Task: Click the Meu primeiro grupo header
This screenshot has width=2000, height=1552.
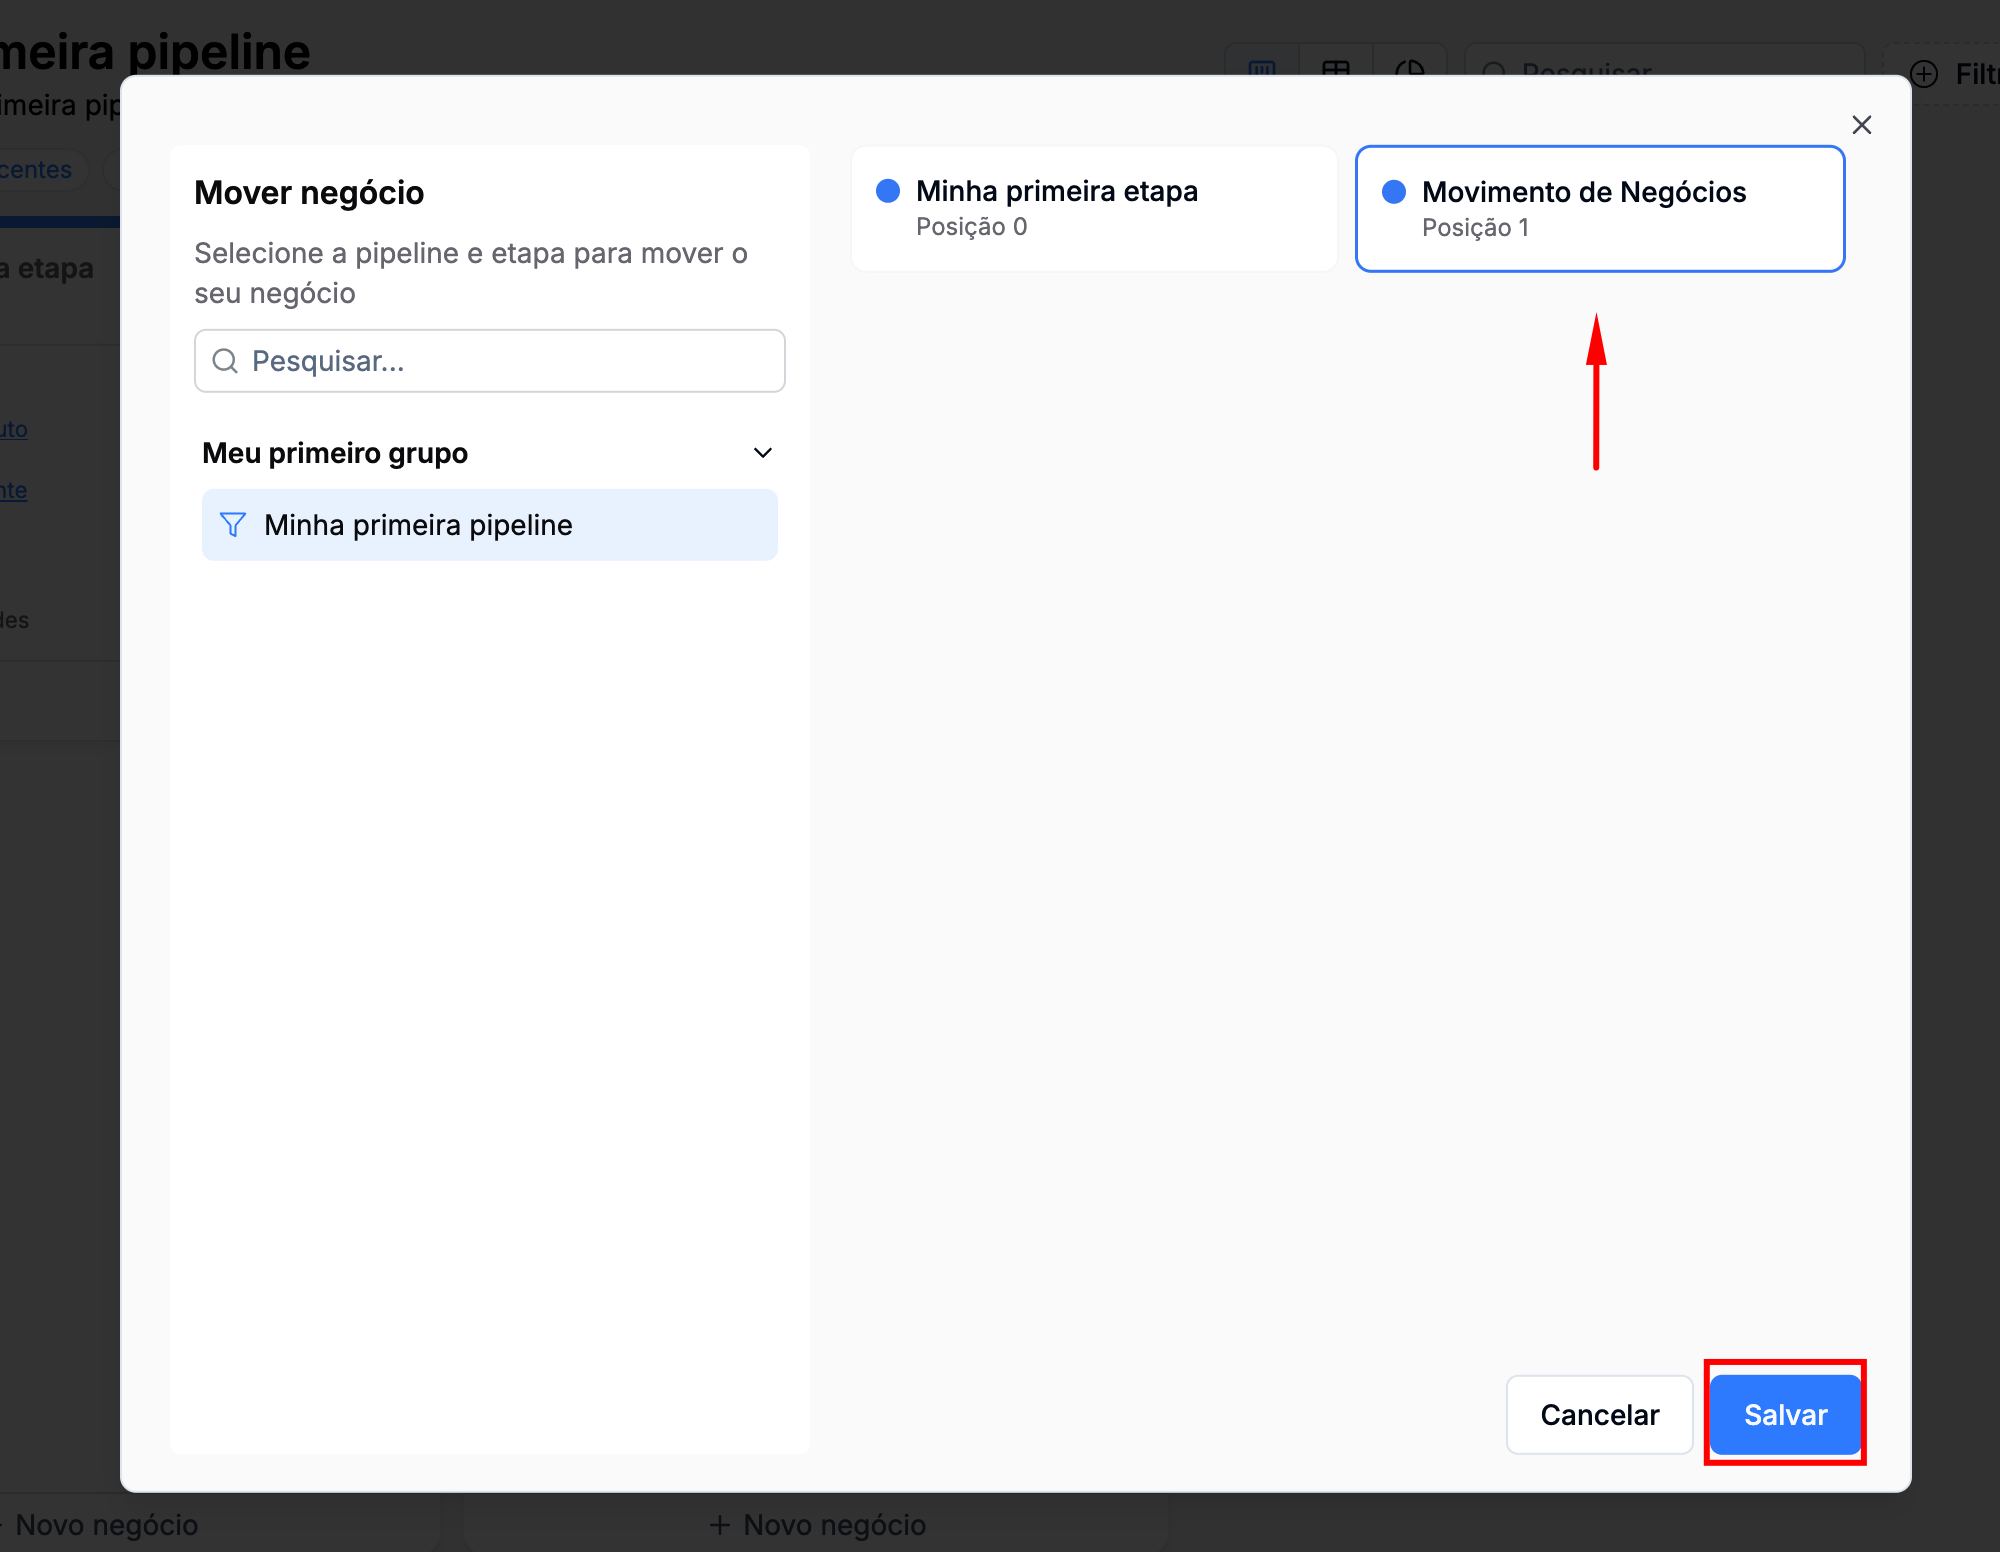Action: 335,453
